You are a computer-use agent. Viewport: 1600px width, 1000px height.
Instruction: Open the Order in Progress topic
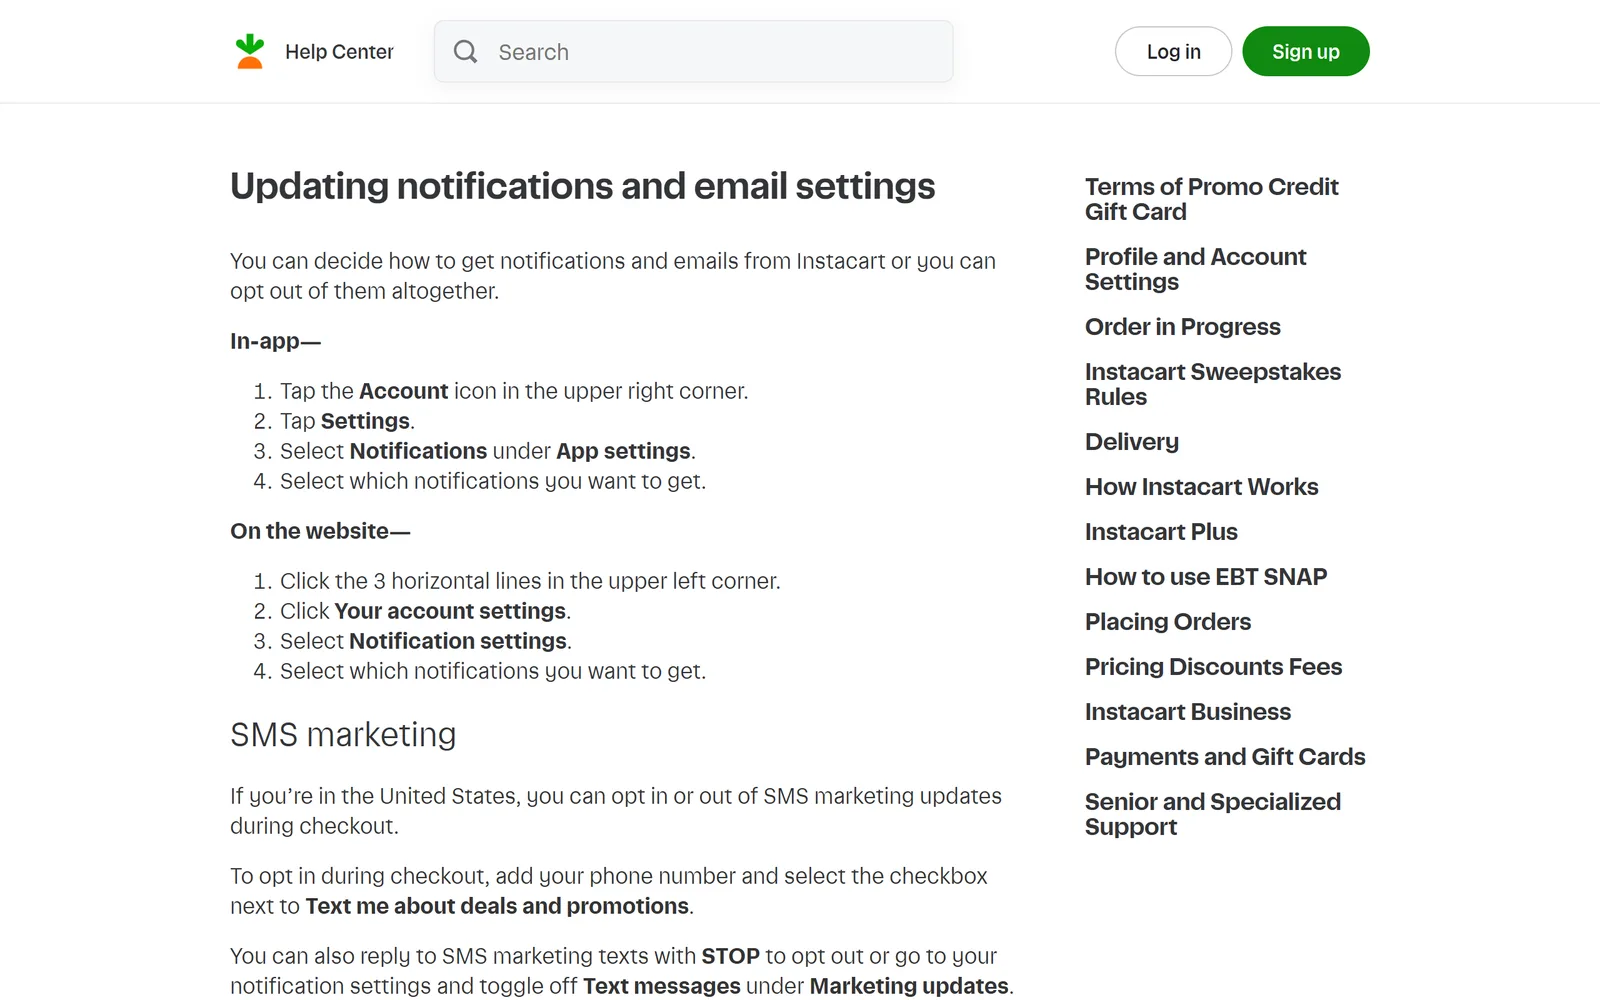[x=1182, y=327]
